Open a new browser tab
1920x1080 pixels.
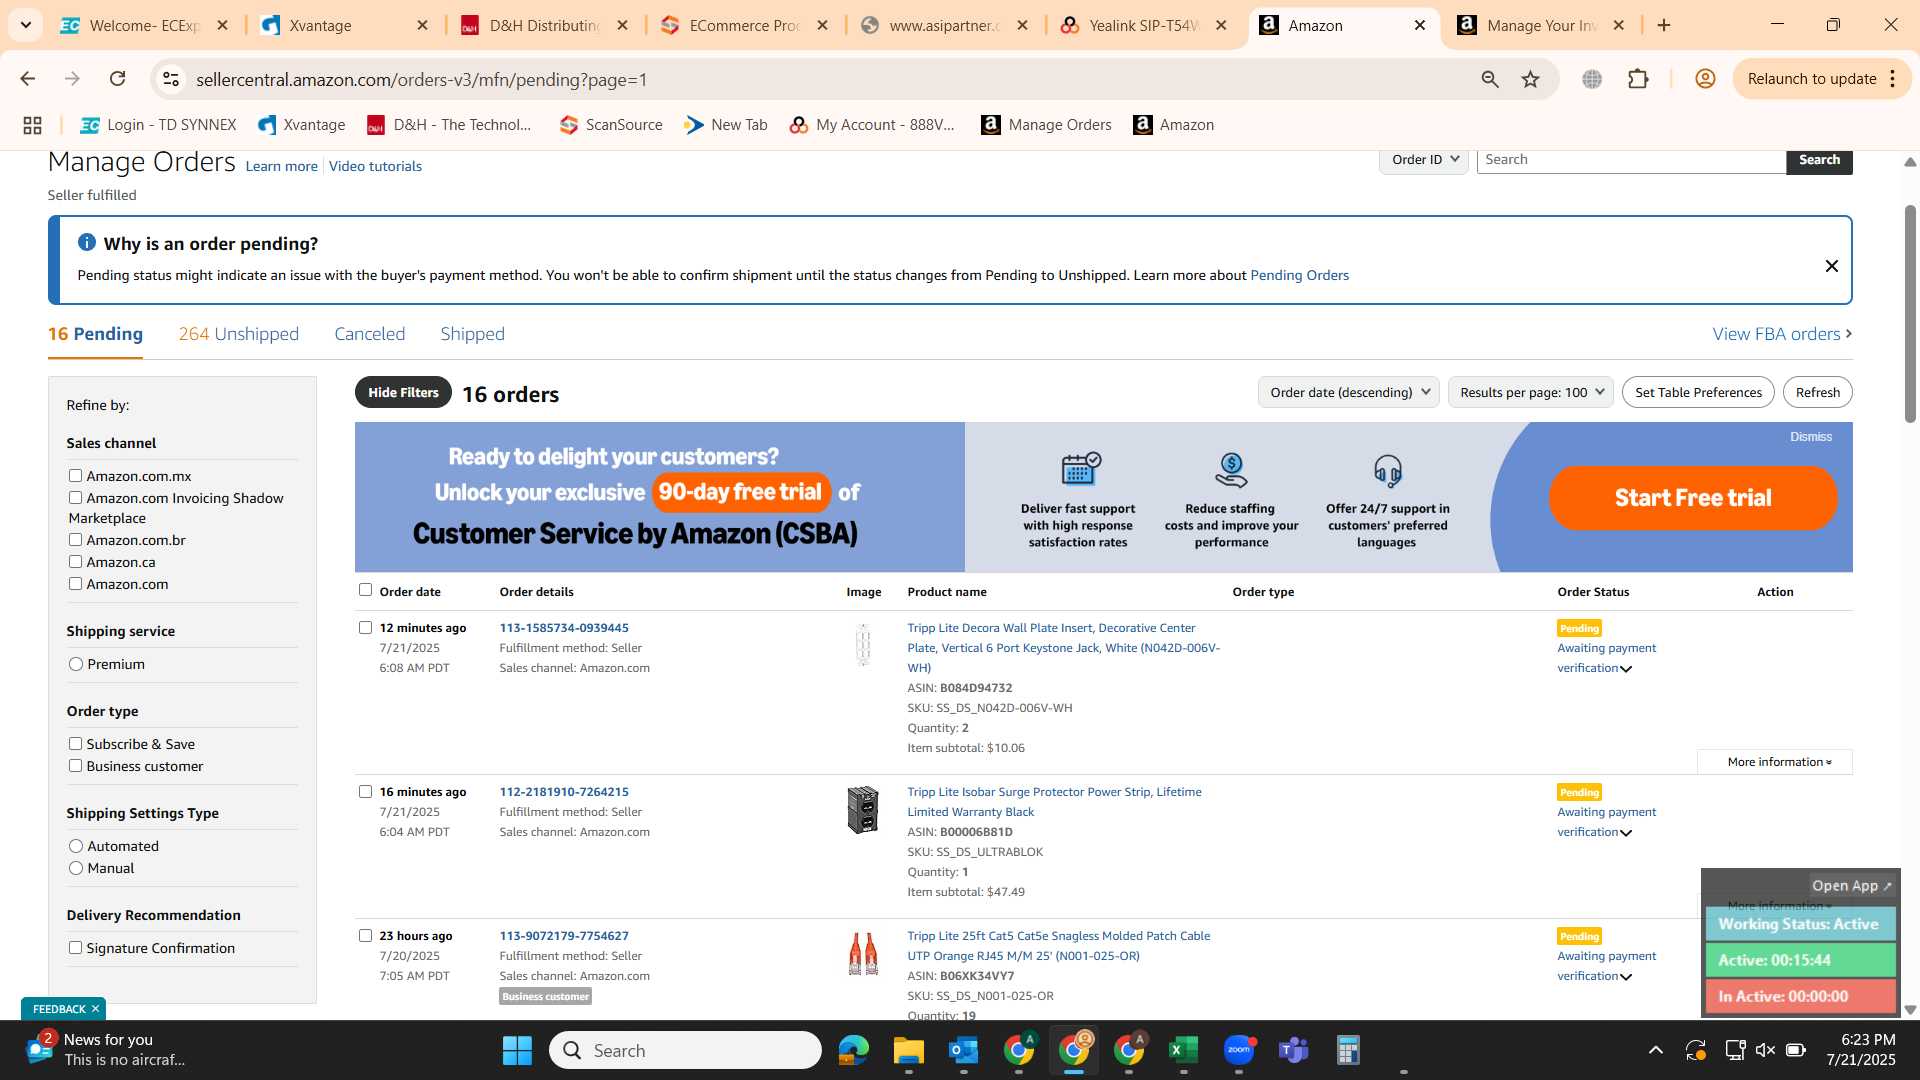coord(1664,25)
